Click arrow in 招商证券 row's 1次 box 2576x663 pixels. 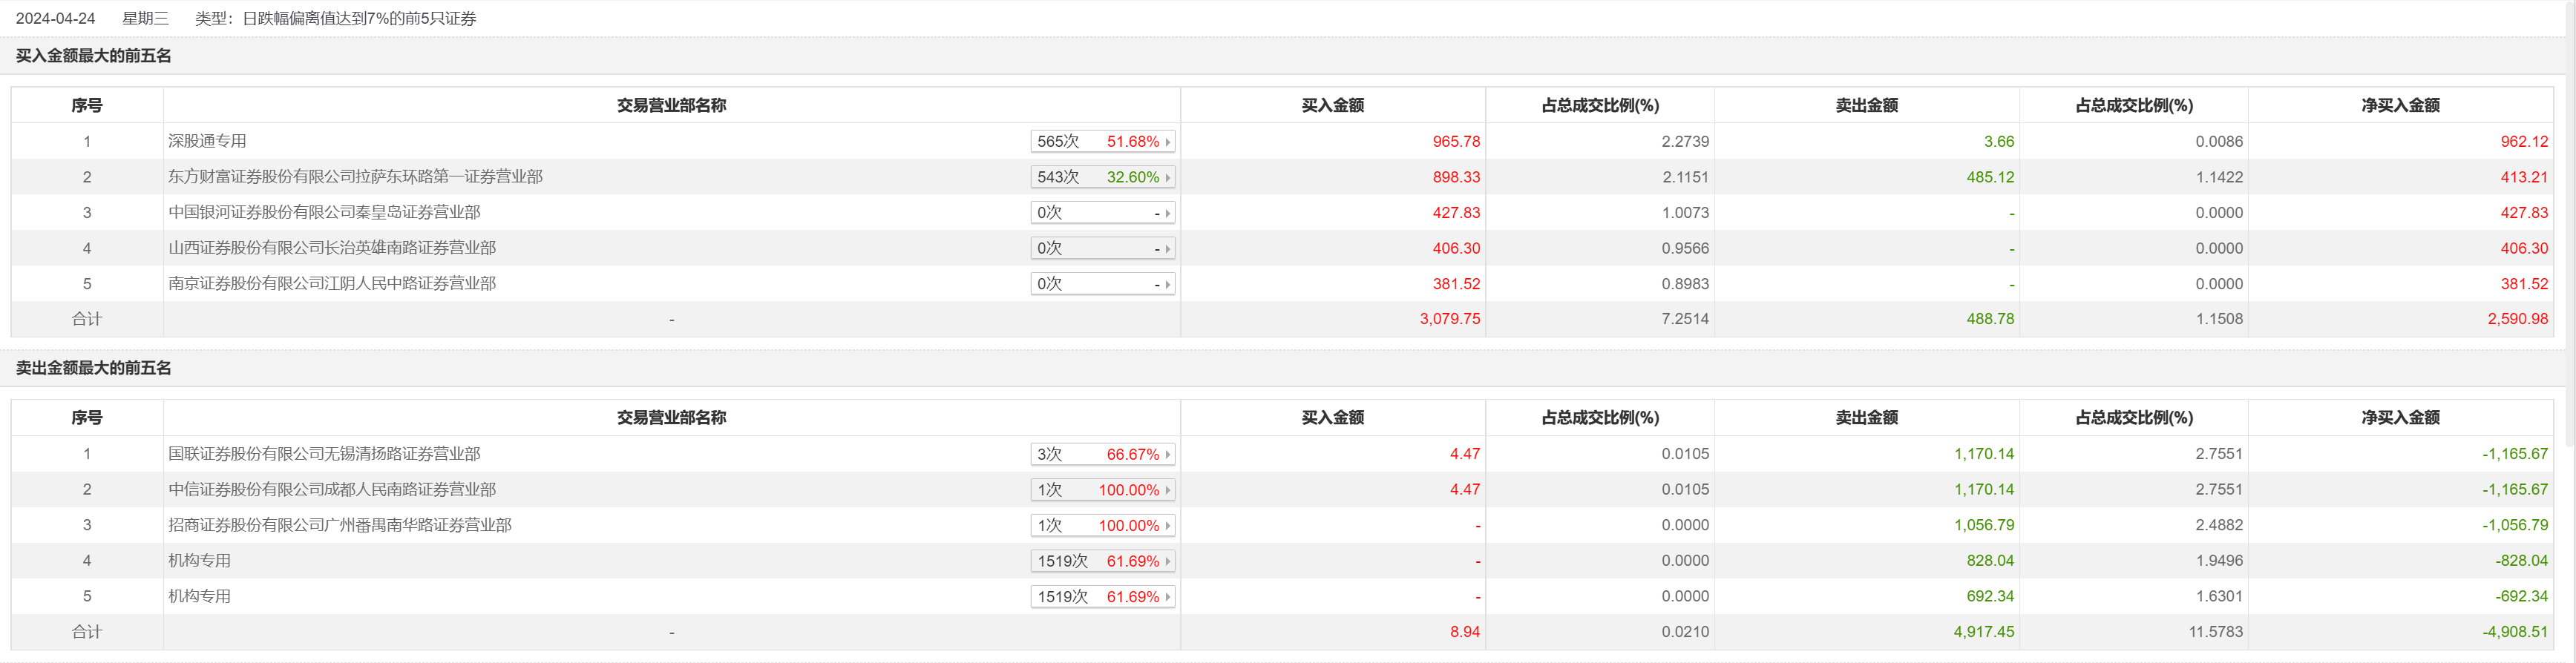tap(1167, 526)
